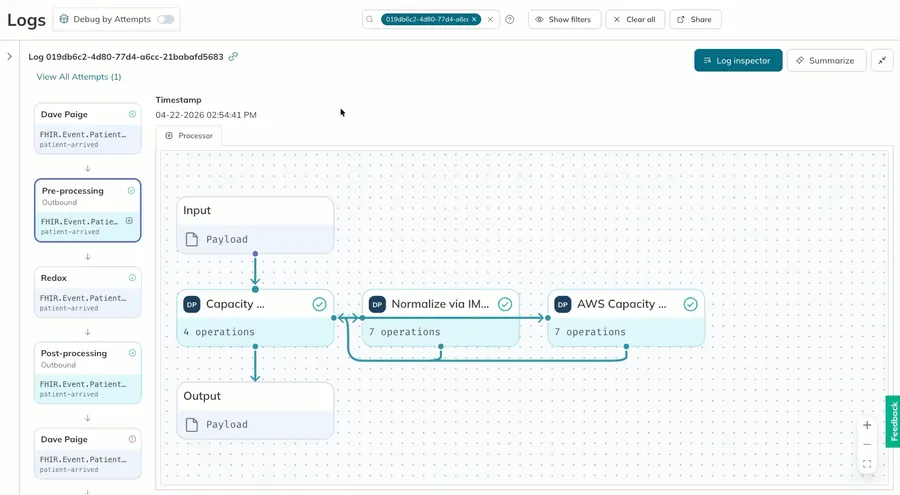The height and width of the screenshot is (495, 900).
Task: Select the Processor tab
Action: tap(189, 136)
